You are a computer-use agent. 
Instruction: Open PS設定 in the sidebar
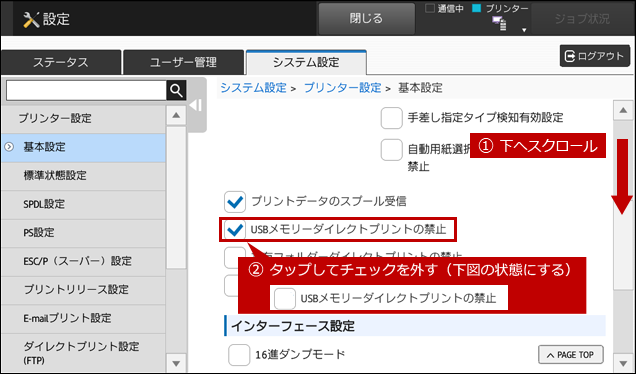click(83, 233)
